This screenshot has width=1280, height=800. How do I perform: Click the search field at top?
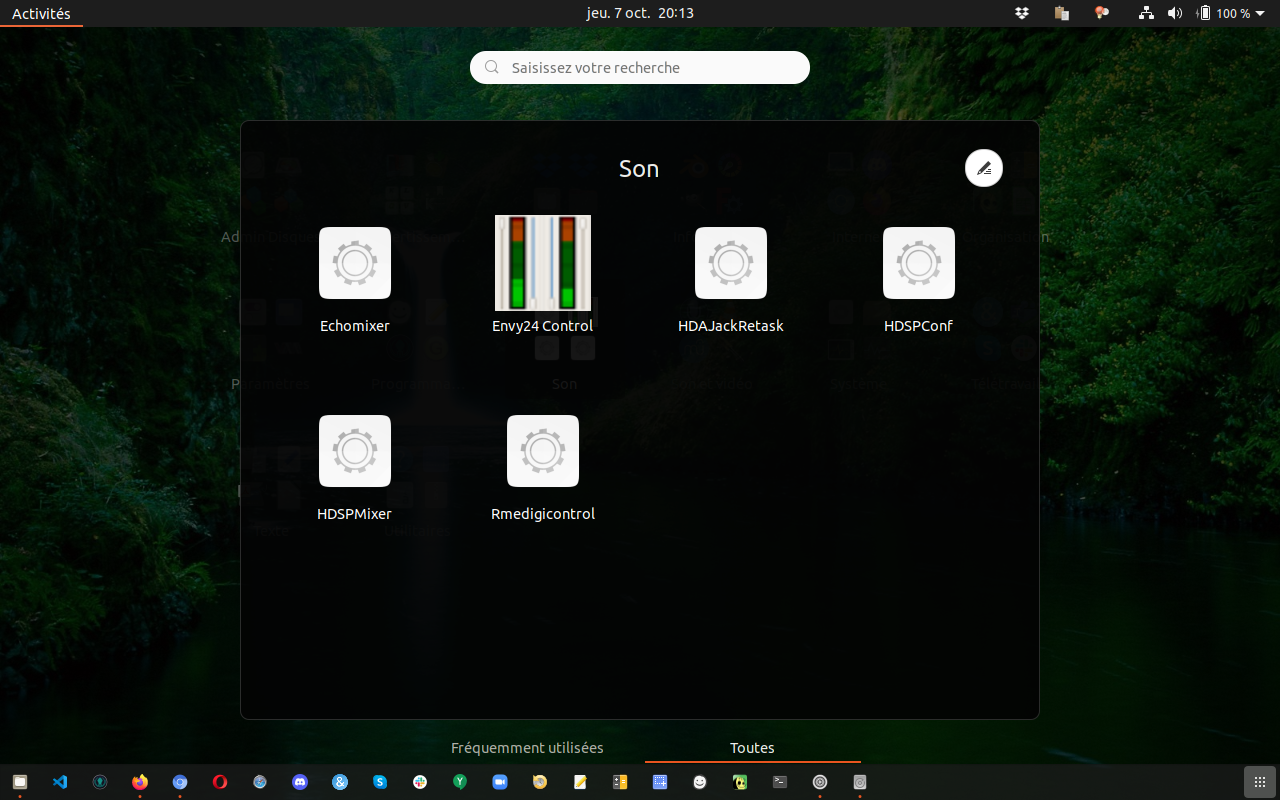(x=640, y=68)
